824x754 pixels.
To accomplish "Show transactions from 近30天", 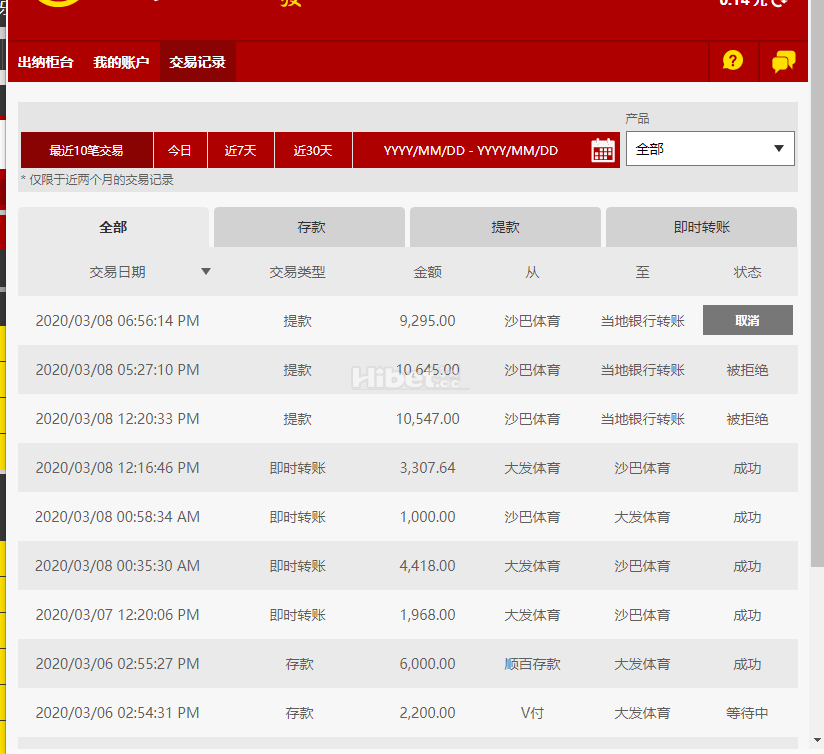I will [x=313, y=151].
